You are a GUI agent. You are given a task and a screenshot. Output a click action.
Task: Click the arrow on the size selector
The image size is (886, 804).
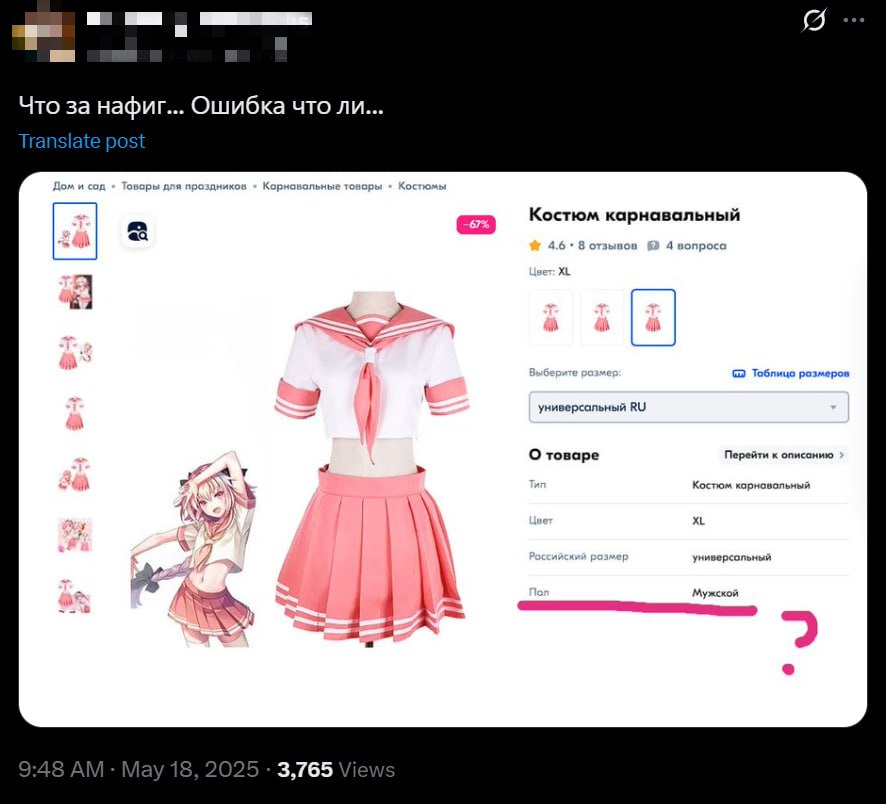pyautogui.click(x=833, y=407)
